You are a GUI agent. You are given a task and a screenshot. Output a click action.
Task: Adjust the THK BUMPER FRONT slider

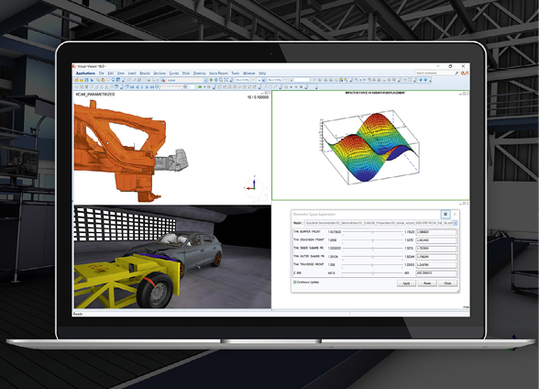coord(373,232)
